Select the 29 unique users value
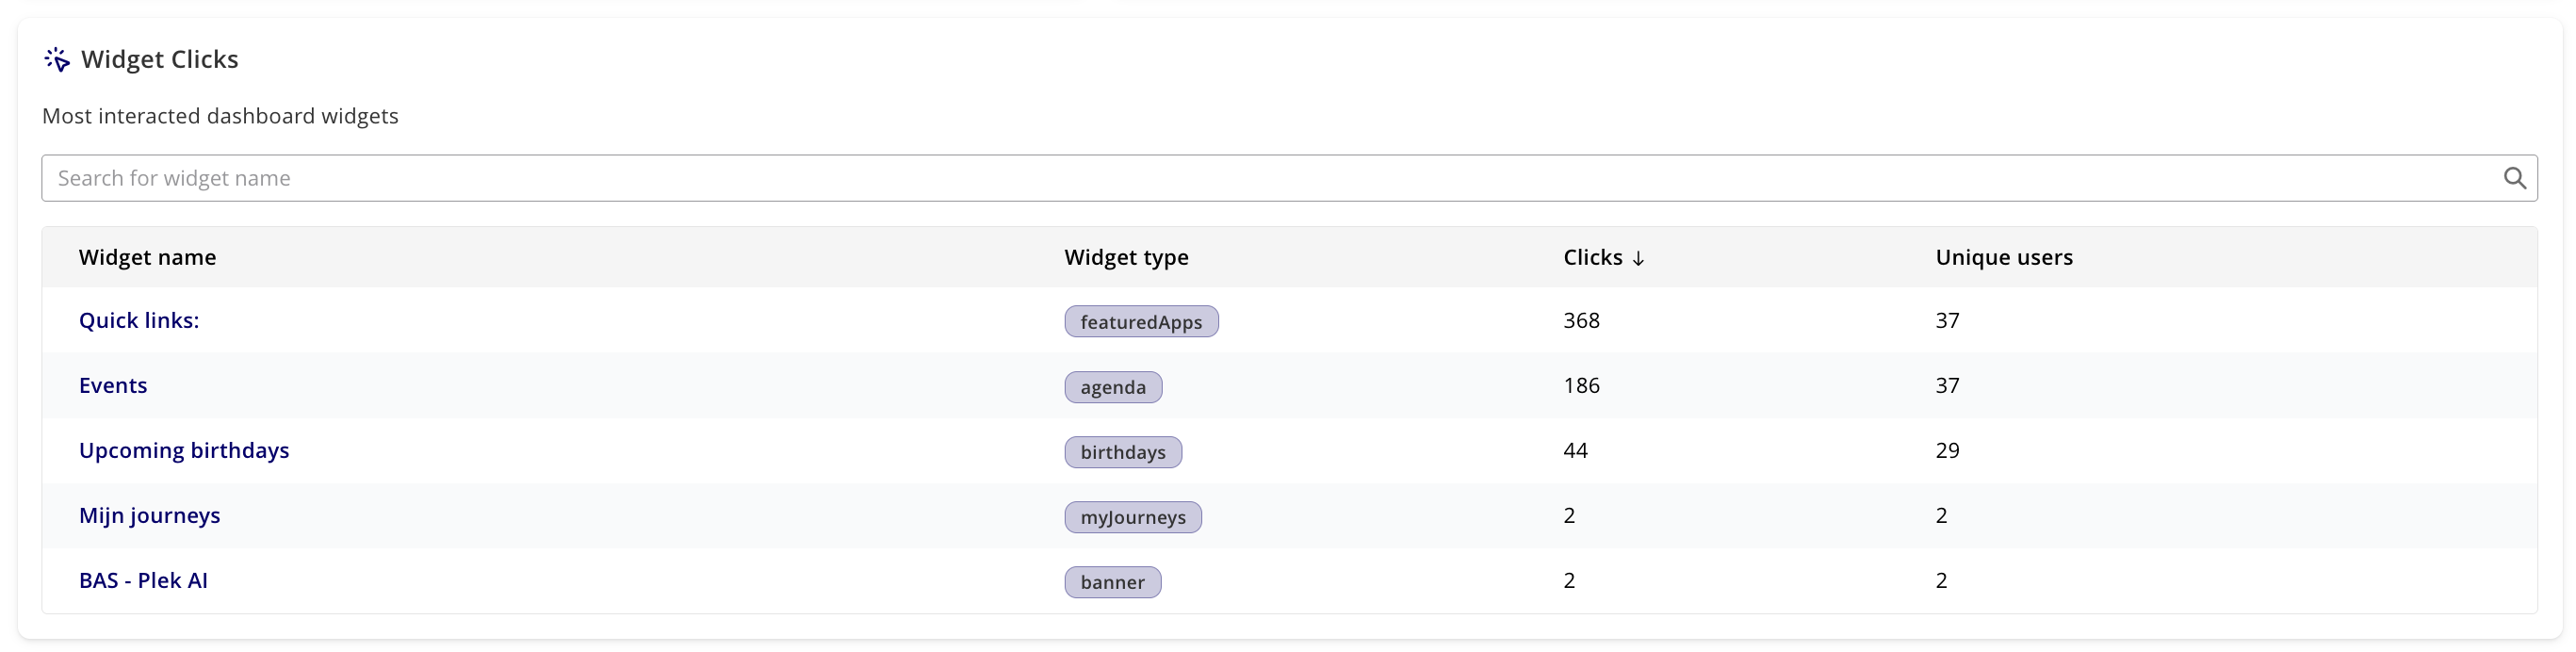This screenshot has width=2576, height=652. coord(1947,450)
